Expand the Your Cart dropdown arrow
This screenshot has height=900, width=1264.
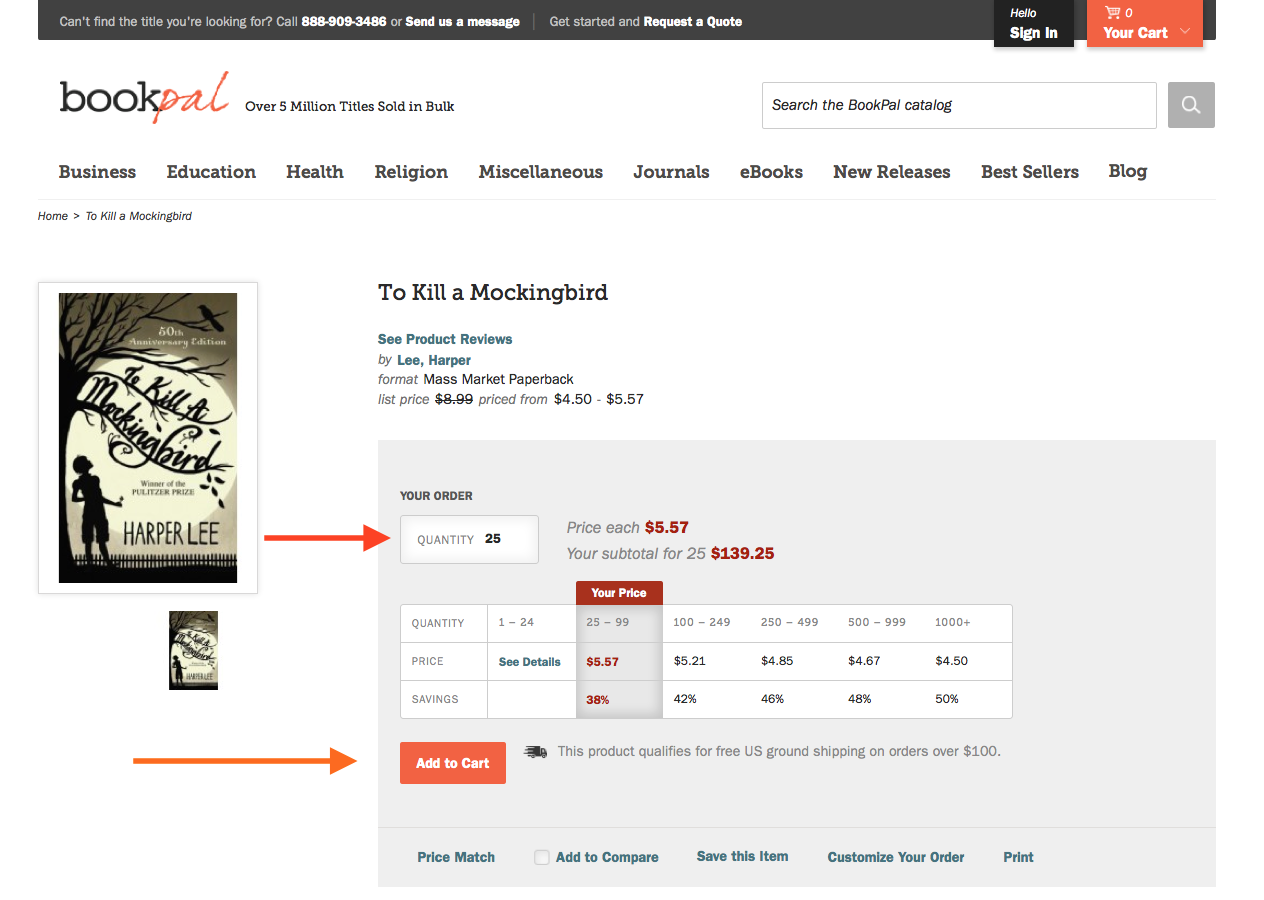(x=1185, y=32)
